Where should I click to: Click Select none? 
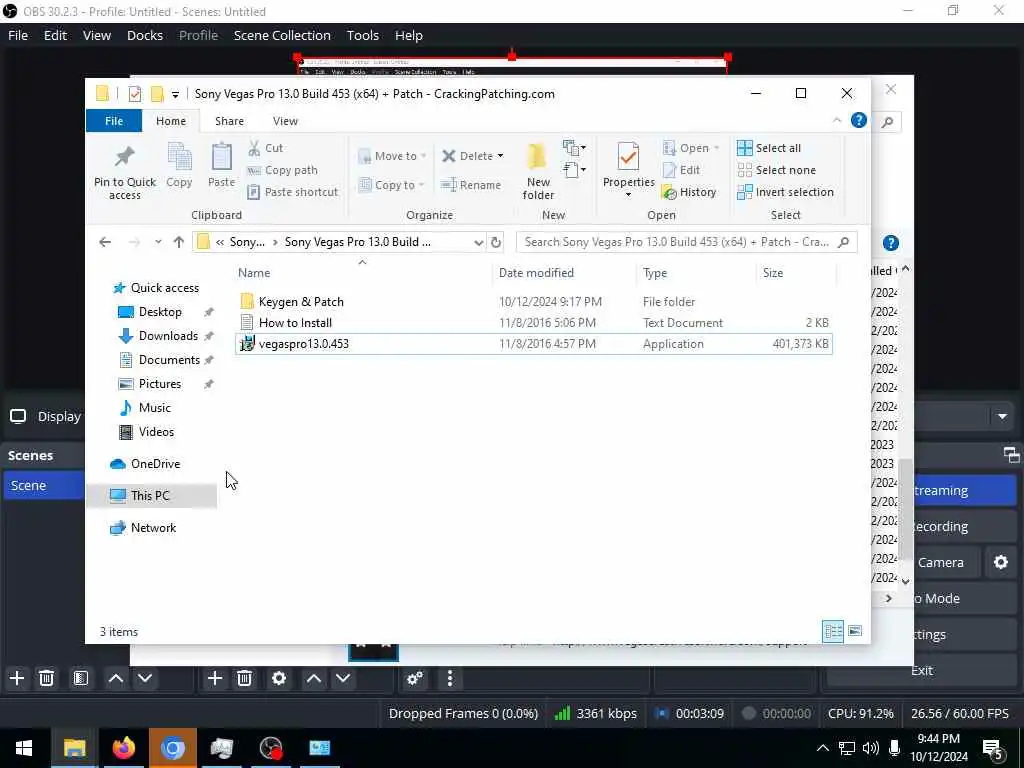click(776, 170)
